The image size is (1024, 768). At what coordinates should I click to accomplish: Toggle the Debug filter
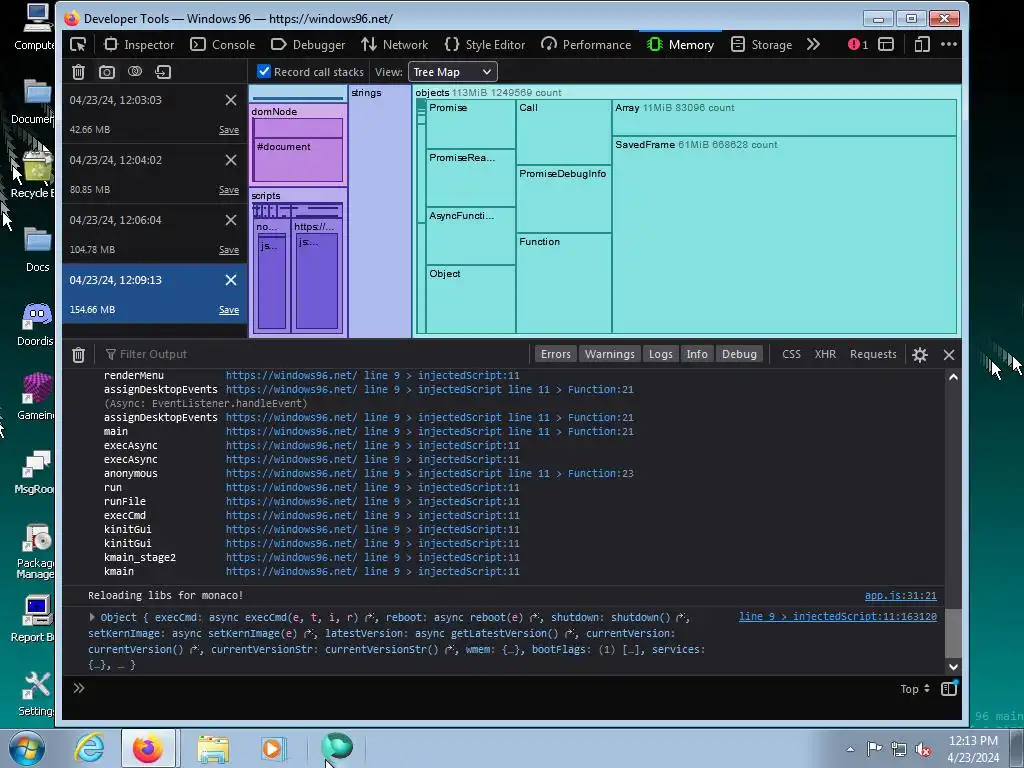coord(739,354)
